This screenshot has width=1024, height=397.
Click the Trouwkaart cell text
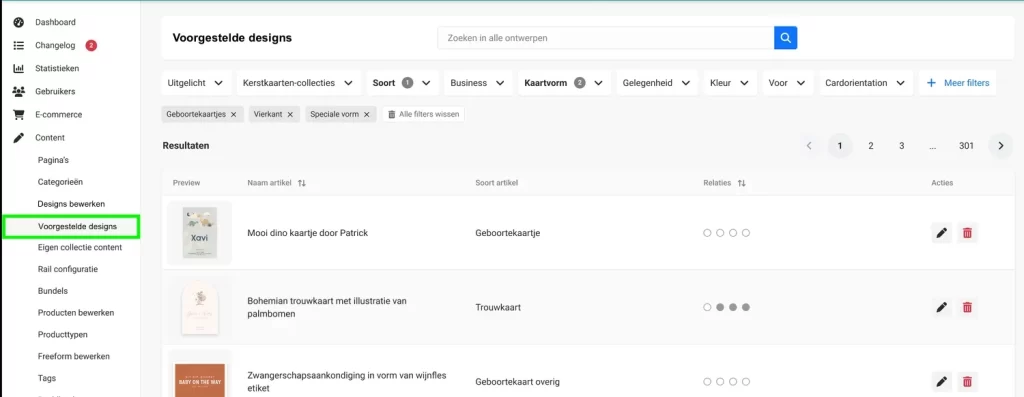pyautogui.click(x=498, y=308)
